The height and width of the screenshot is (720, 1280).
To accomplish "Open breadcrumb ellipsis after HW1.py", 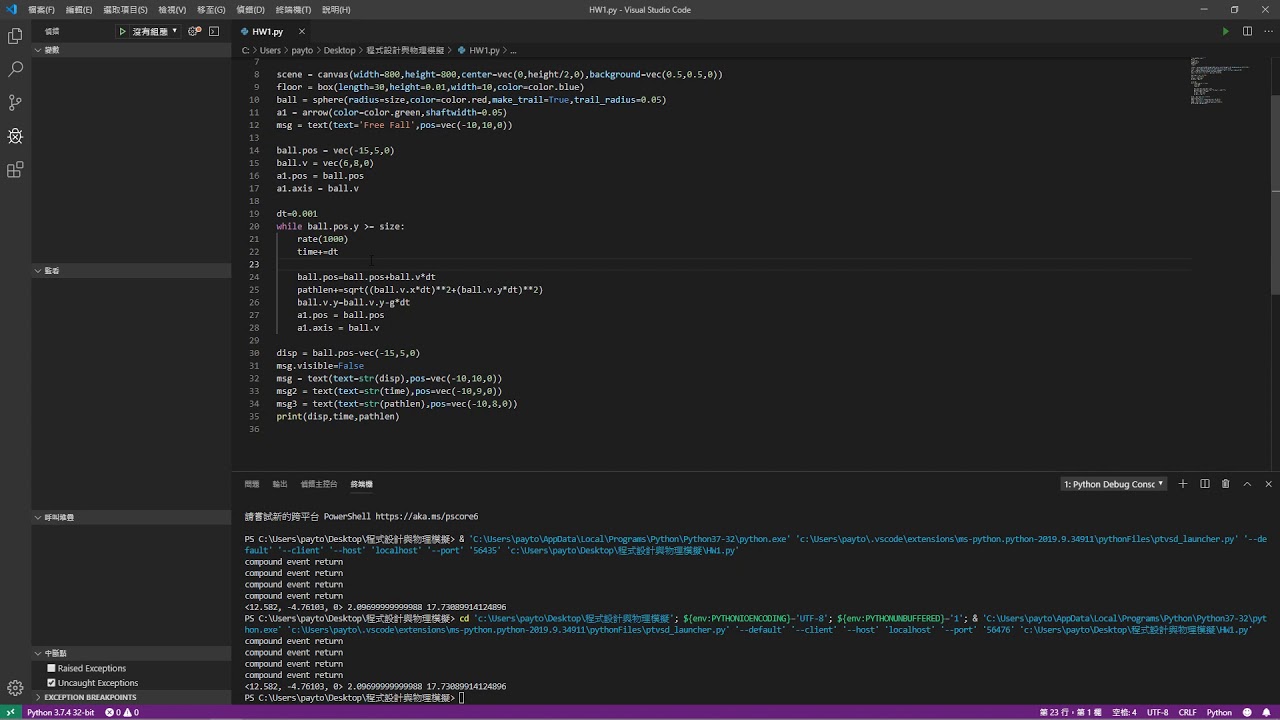I will click(x=513, y=50).
